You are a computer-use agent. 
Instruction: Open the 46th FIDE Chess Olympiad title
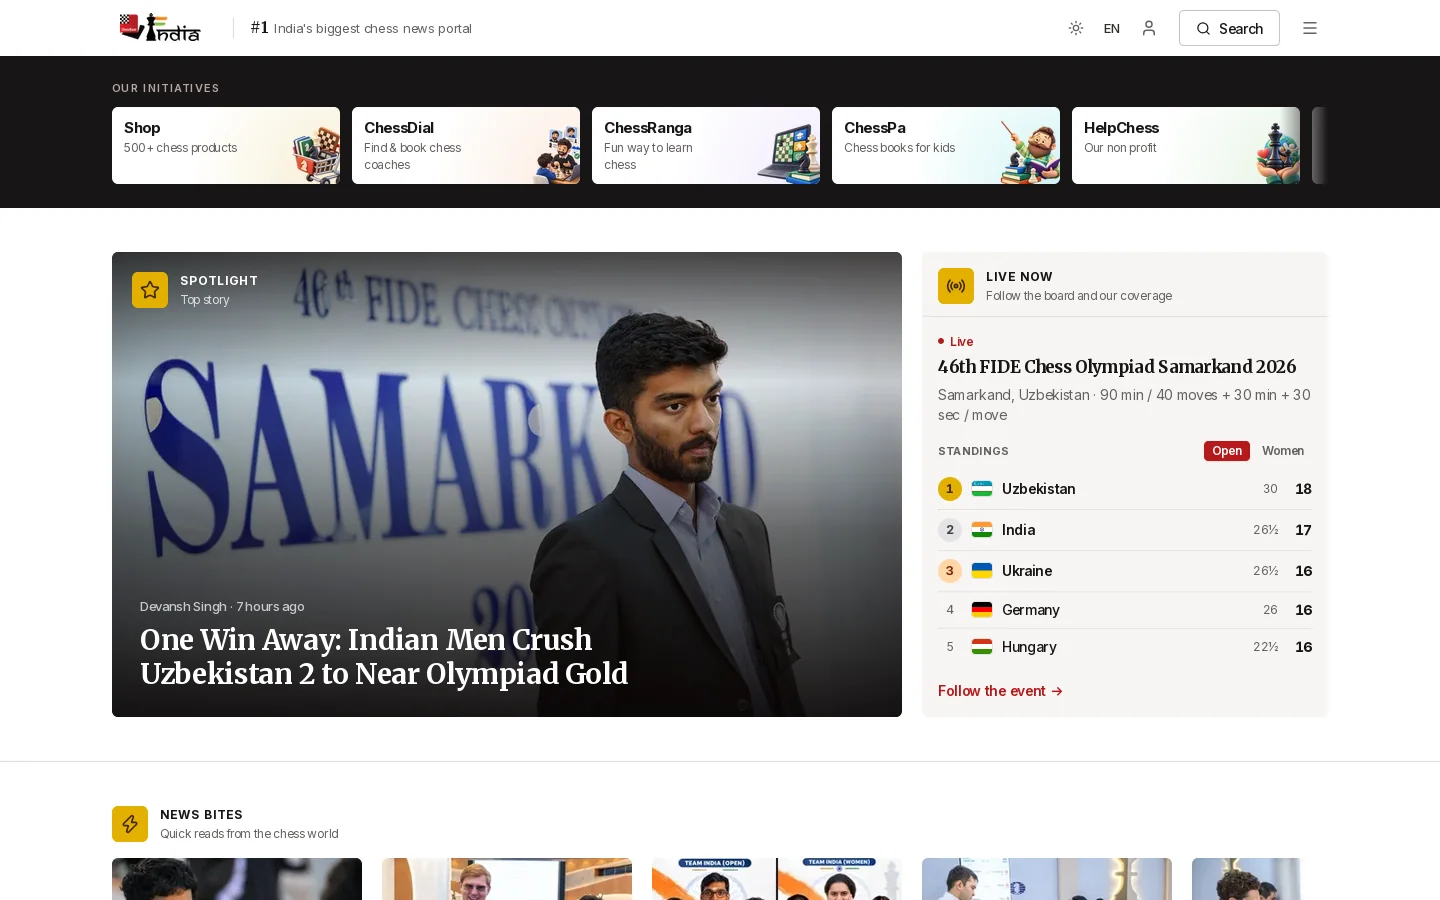(1117, 367)
